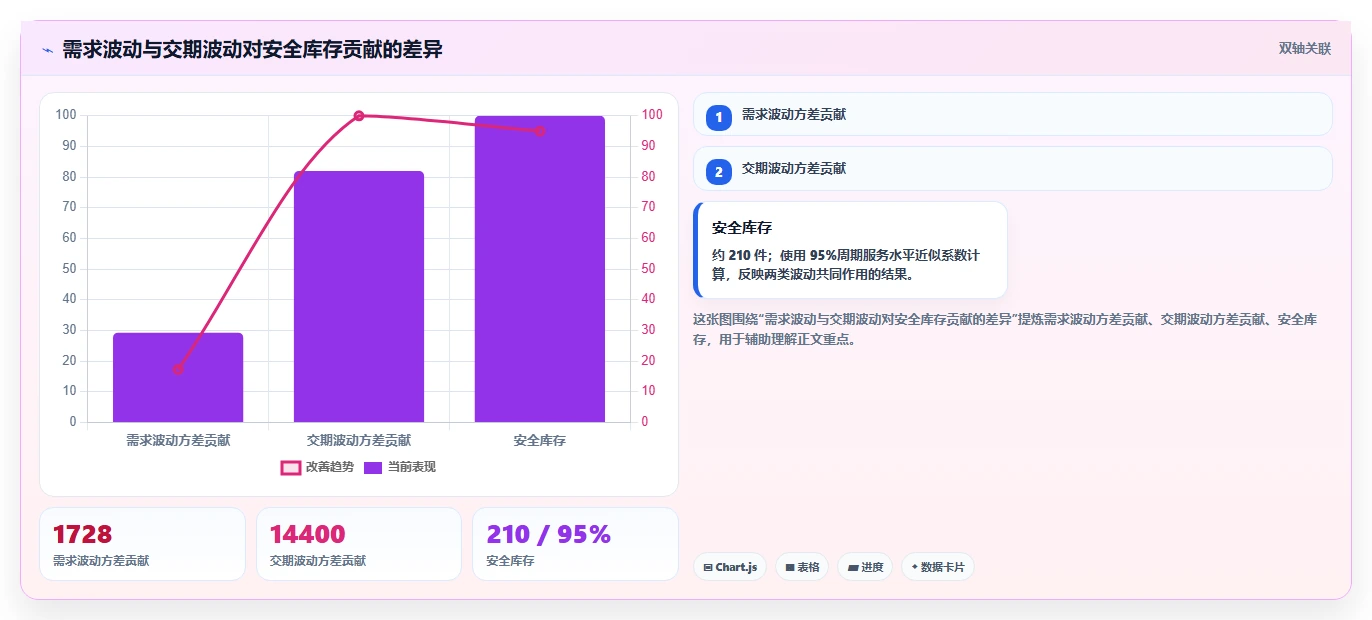This screenshot has height=620, width=1372.
Task: Click the trend line point above 安全库存
Action: 540,131
